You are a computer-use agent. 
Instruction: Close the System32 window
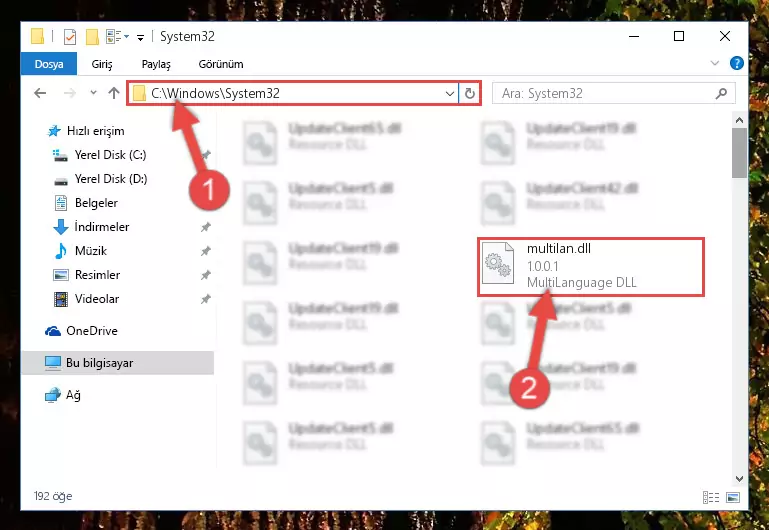725,36
